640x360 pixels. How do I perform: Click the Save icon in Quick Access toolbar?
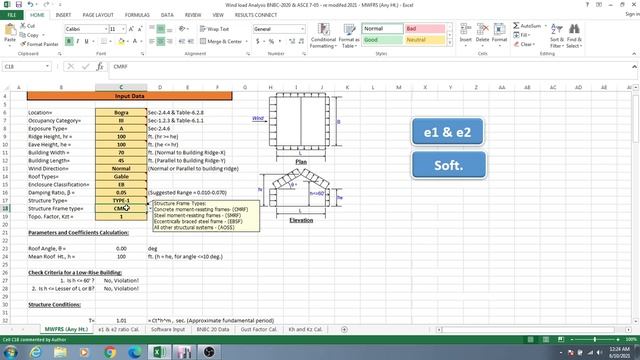tap(18, 4)
